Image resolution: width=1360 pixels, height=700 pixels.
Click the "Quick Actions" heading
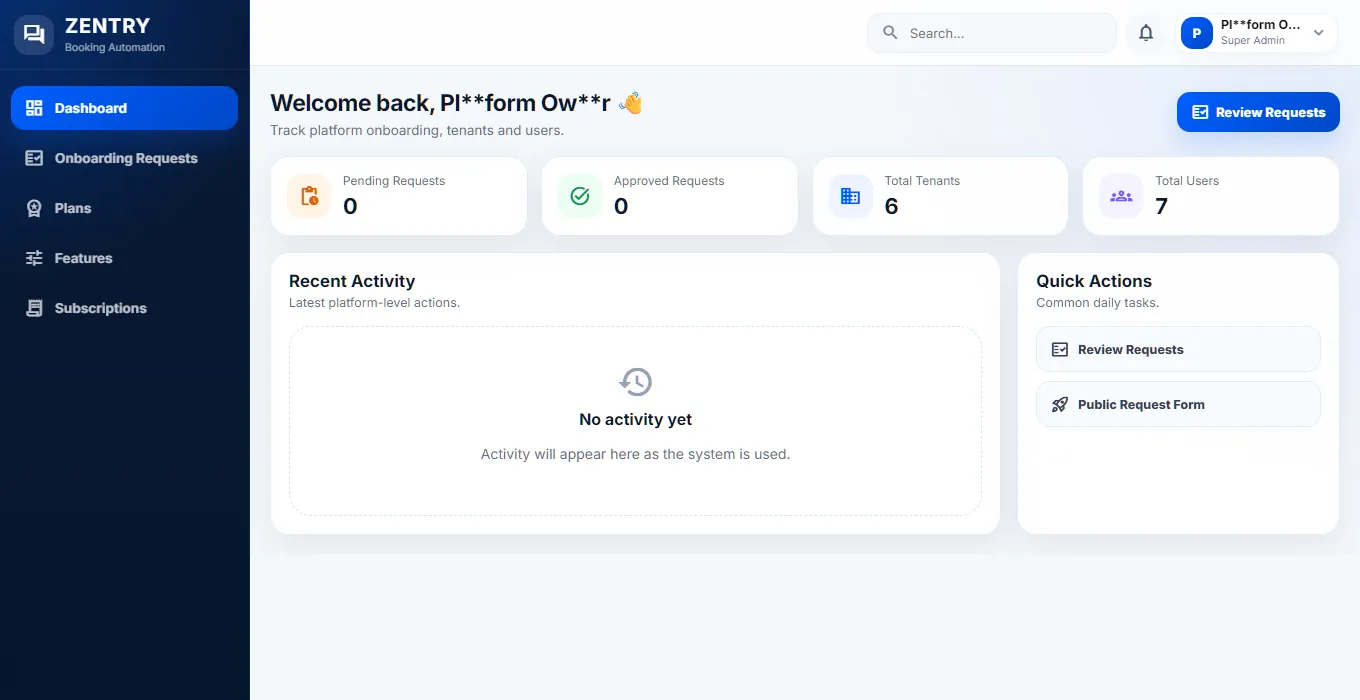pos(1094,281)
